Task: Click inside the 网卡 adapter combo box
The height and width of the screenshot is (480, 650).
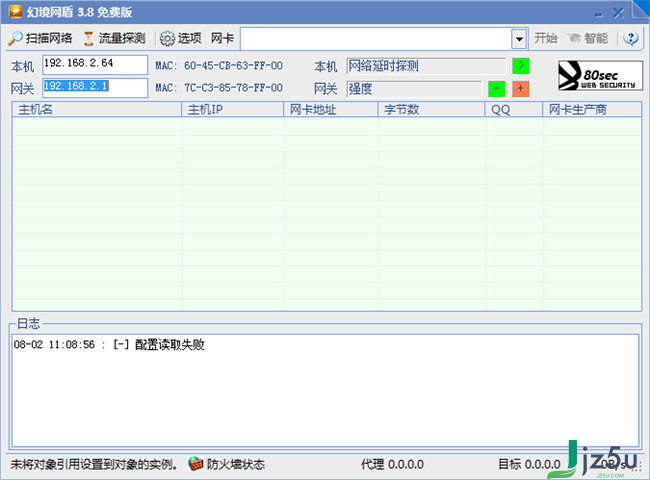Action: click(376, 39)
